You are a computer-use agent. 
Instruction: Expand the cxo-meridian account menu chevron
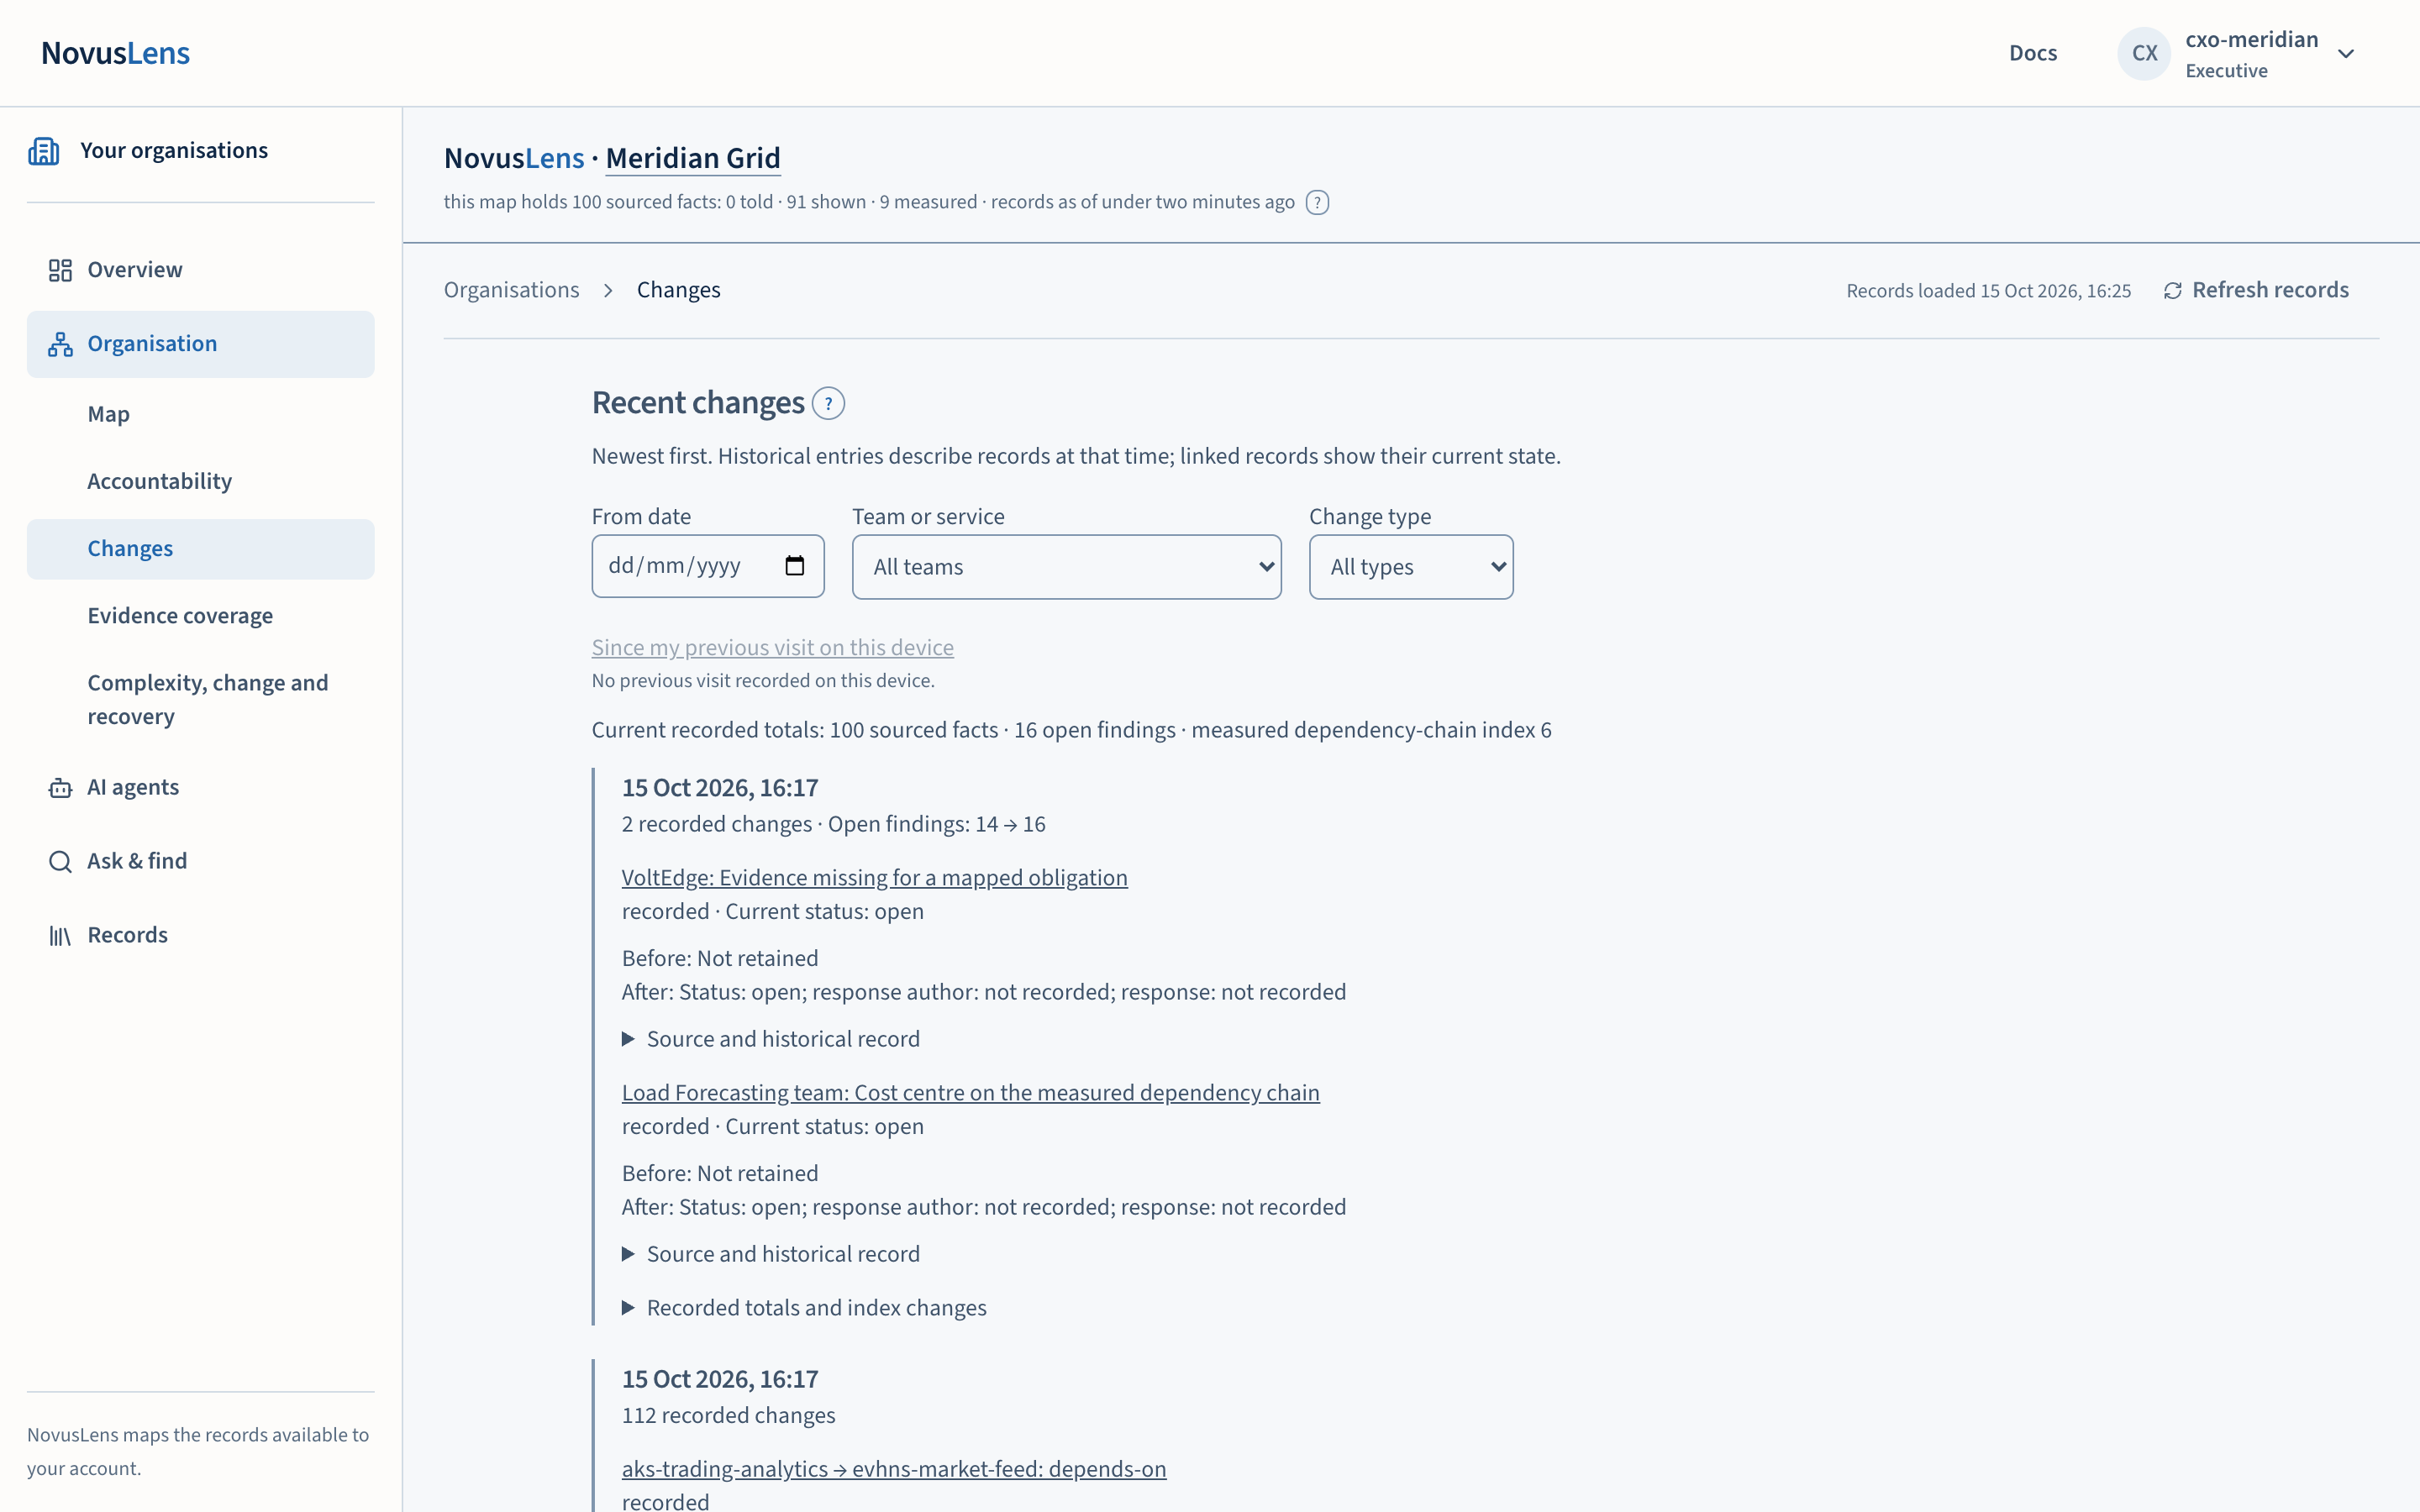point(2346,54)
